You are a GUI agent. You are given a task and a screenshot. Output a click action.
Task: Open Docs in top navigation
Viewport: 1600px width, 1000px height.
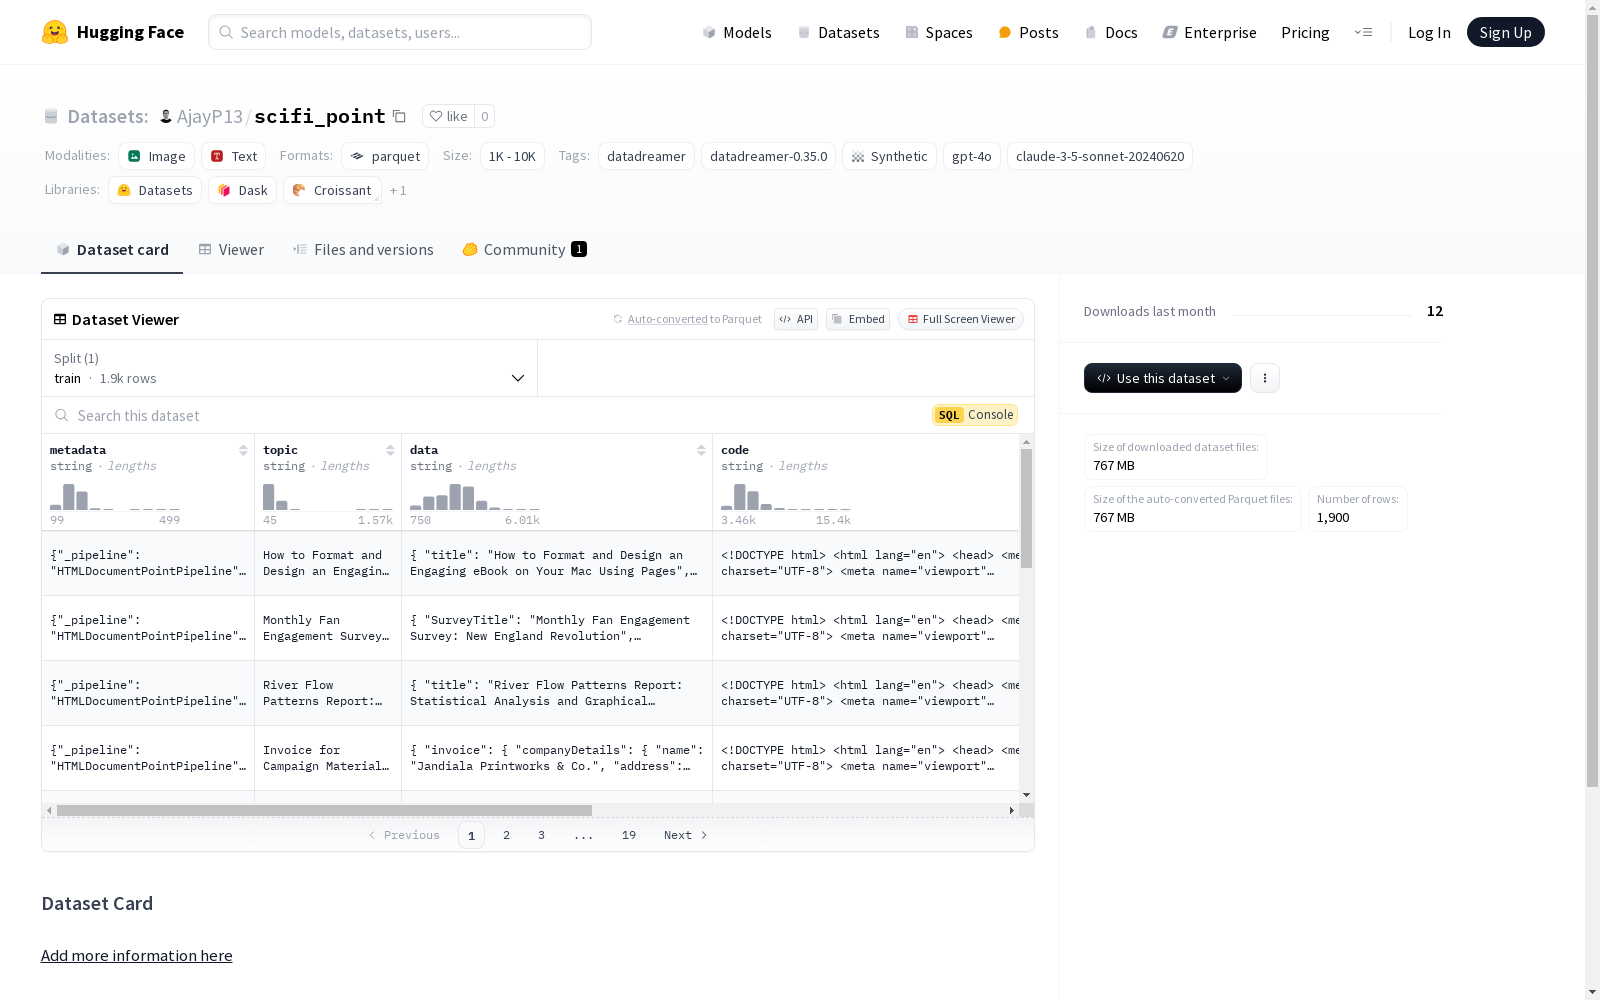pyautogui.click(x=1111, y=32)
